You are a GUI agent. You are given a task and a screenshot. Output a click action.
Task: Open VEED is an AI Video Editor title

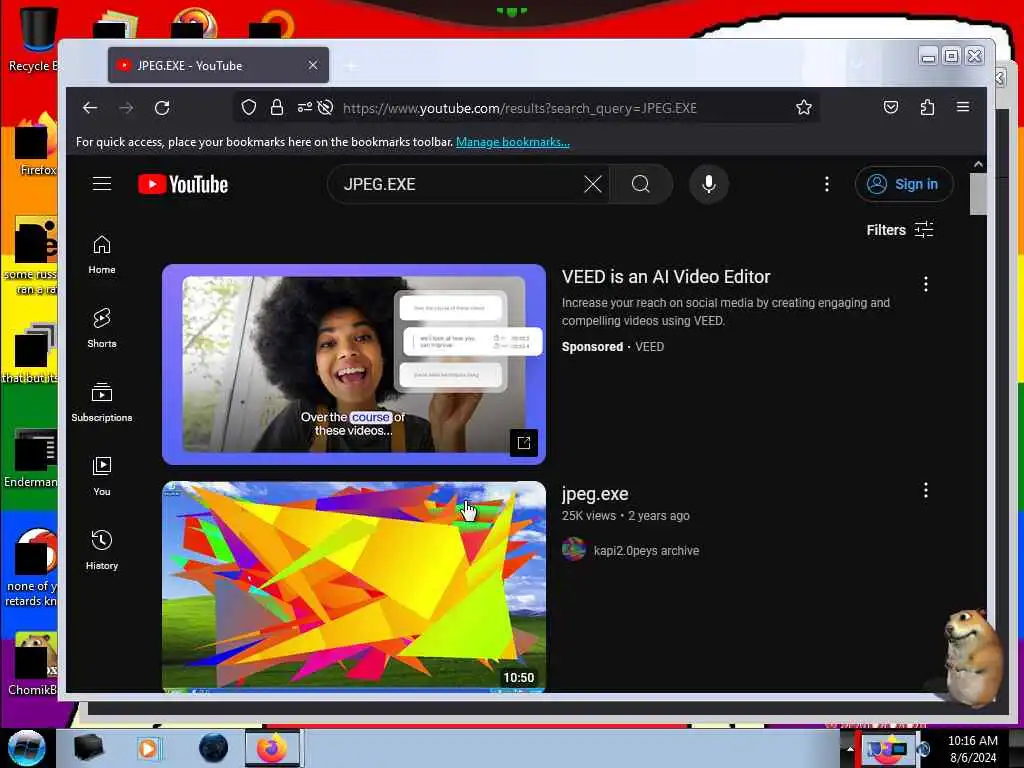(666, 277)
